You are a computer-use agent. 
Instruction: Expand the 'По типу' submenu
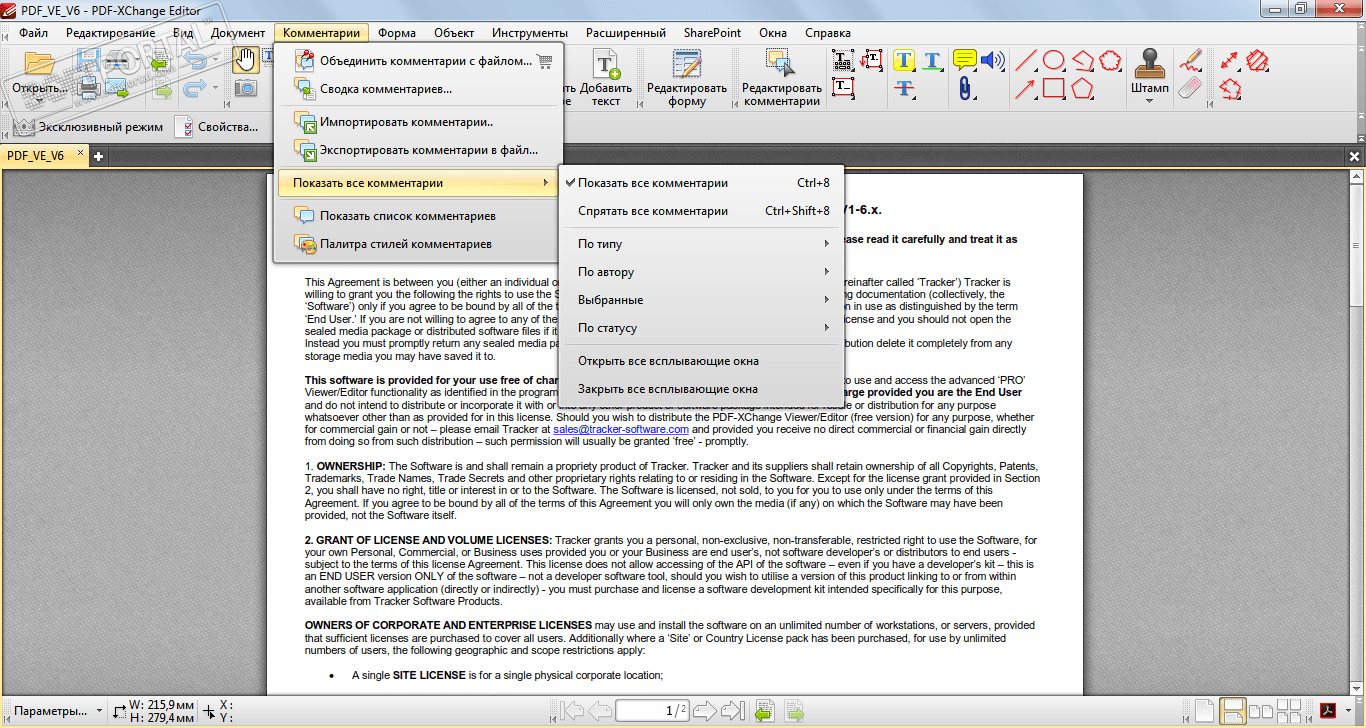point(701,244)
